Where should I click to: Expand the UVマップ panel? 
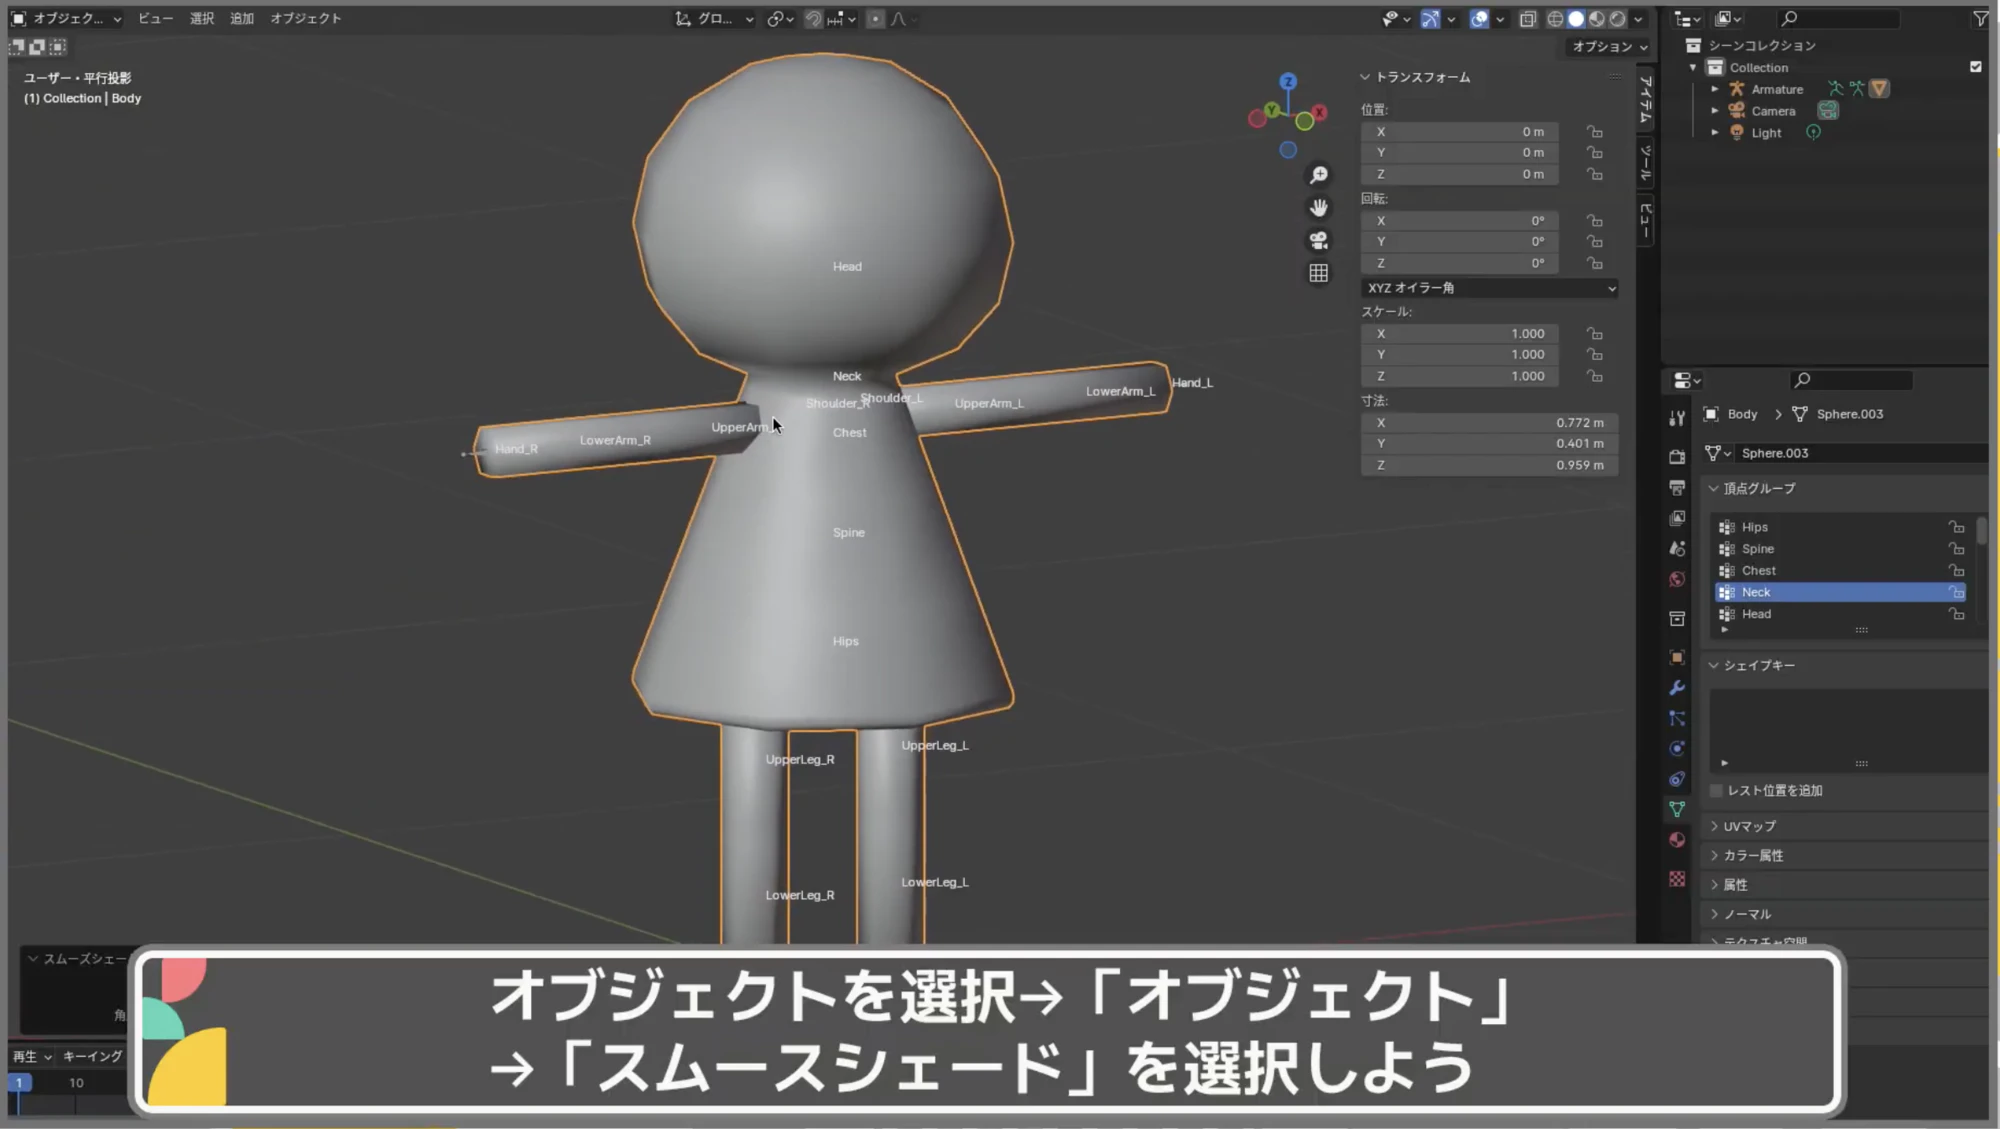coord(1749,826)
